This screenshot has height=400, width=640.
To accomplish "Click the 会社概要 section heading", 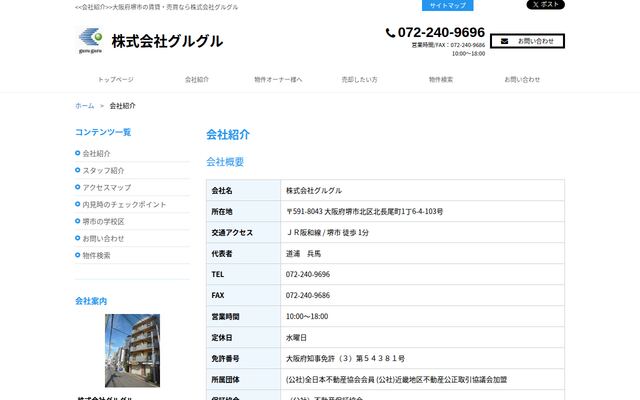I will (225, 162).
